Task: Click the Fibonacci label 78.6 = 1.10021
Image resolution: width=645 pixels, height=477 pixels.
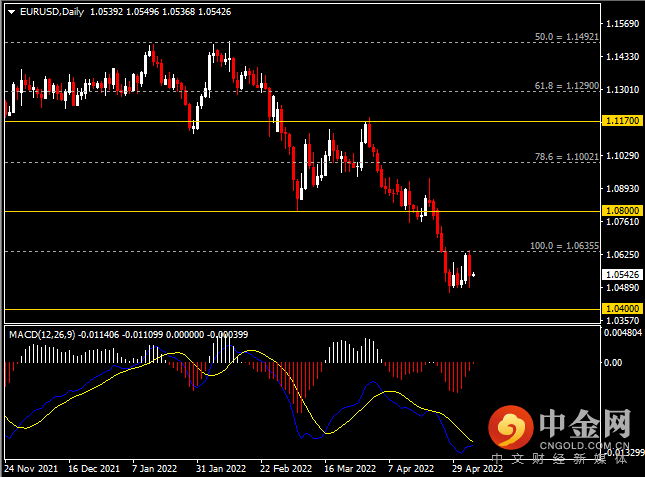Action: click(x=566, y=157)
